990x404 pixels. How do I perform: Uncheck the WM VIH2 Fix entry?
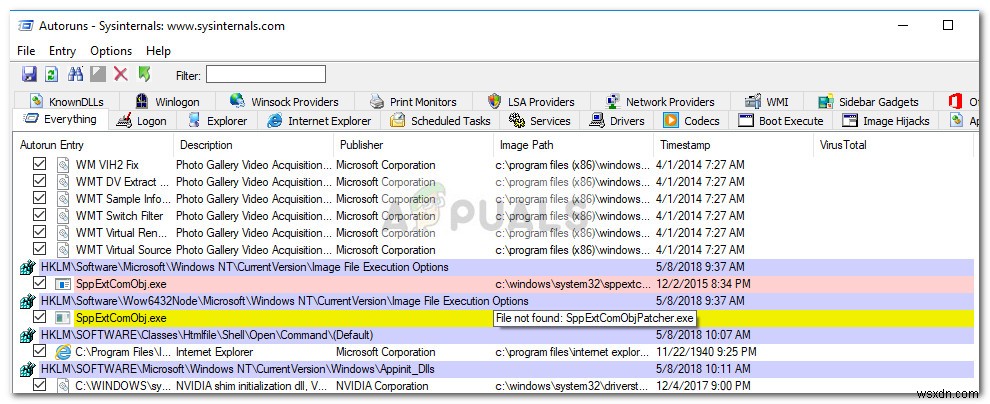[40, 165]
